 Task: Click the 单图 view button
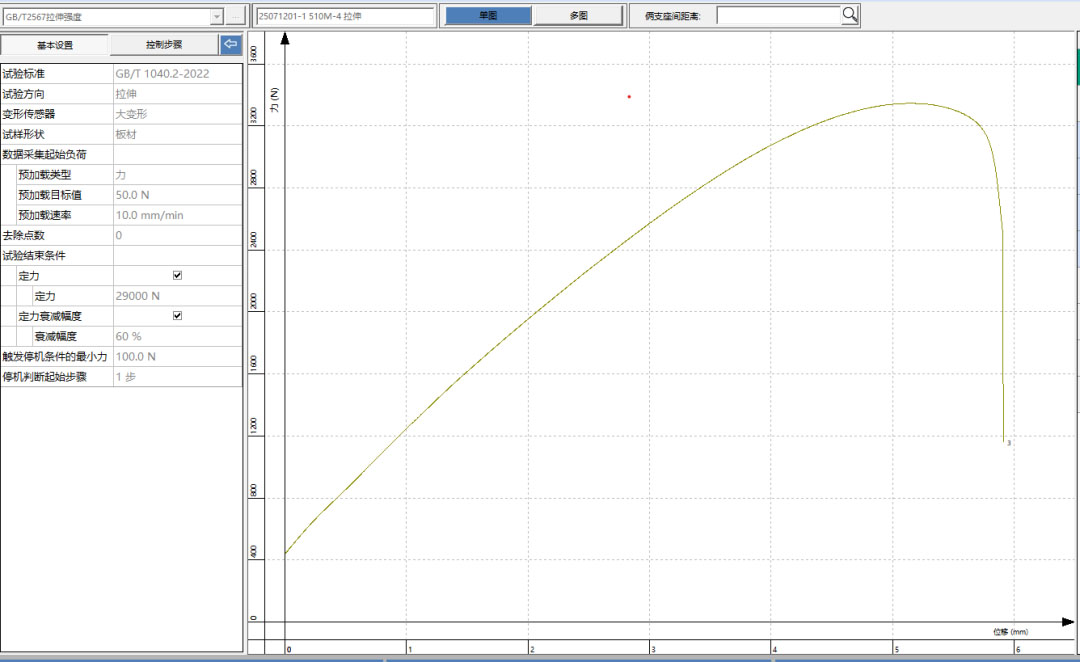tap(487, 15)
